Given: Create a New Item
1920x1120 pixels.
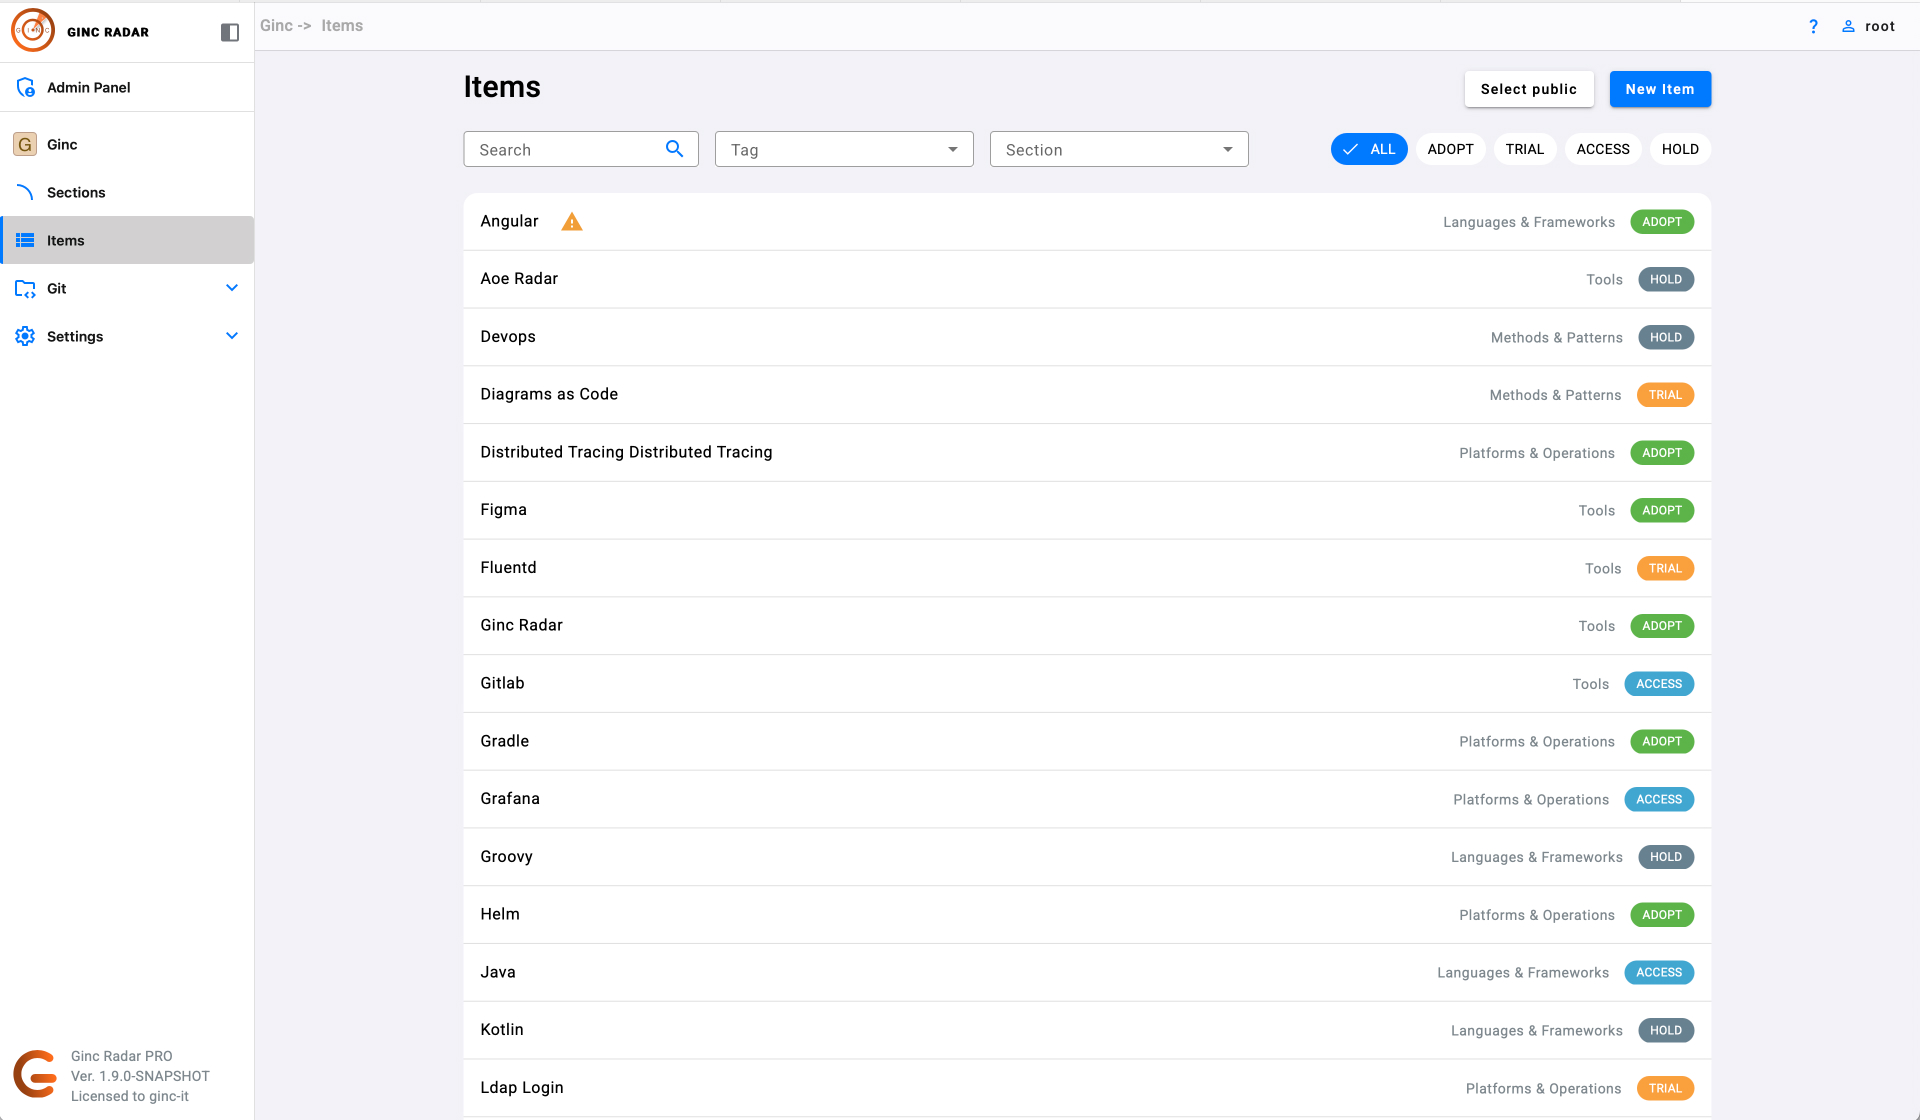Looking at the screenshot, I should pos(1660,89).
